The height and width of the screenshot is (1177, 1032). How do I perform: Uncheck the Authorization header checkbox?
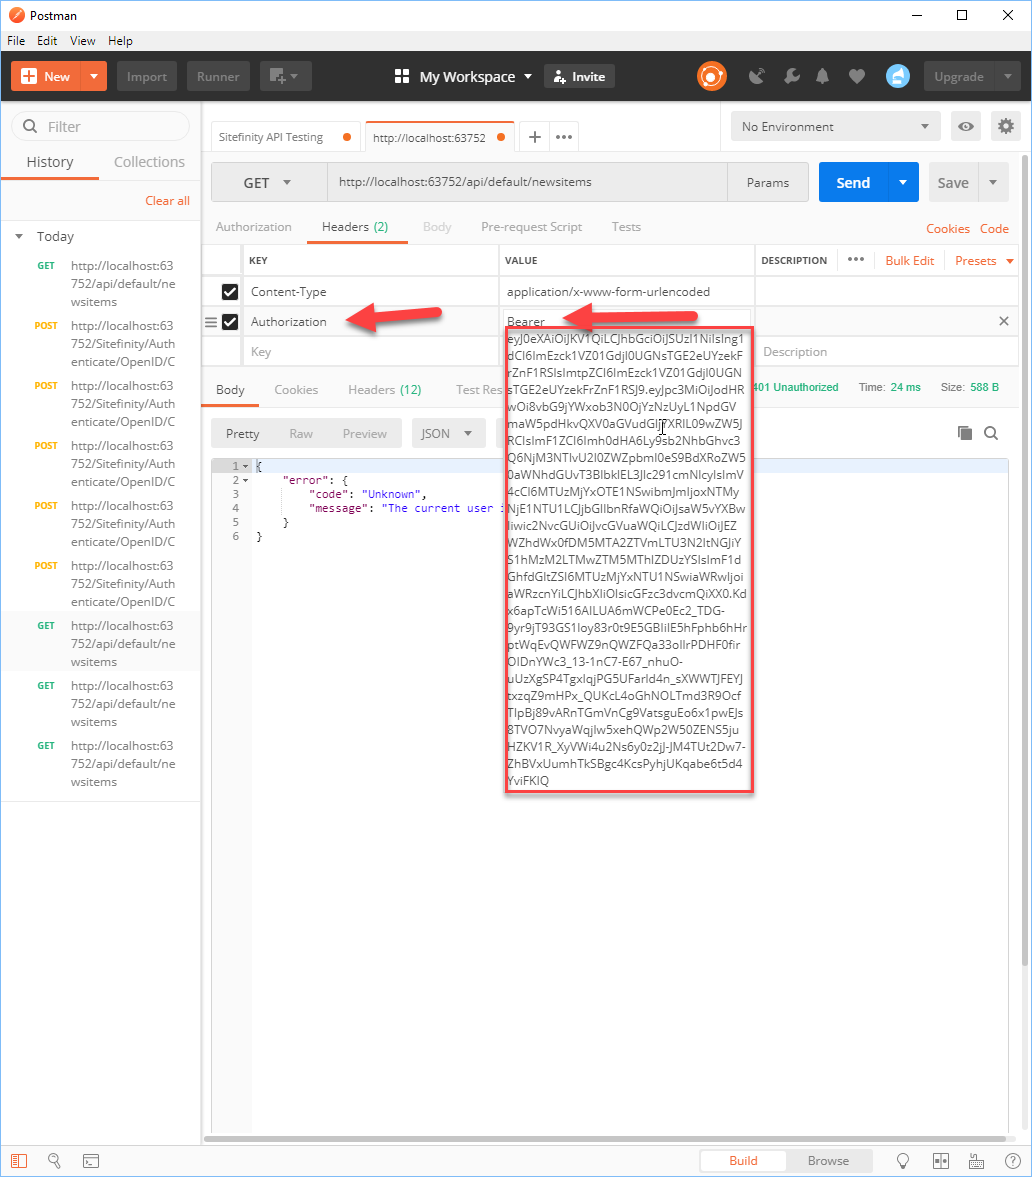pos(230,321)
